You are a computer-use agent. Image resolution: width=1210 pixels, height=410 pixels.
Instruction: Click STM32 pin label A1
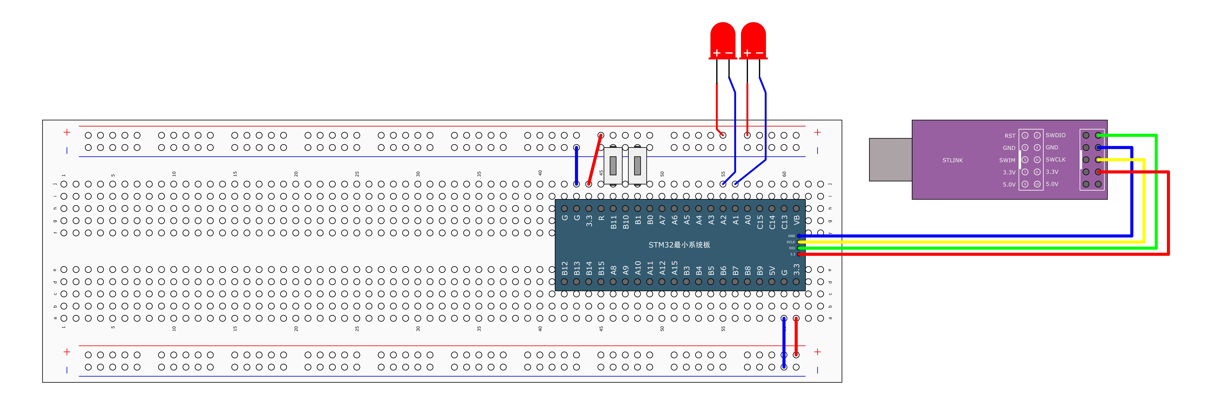tap(735, 220)
